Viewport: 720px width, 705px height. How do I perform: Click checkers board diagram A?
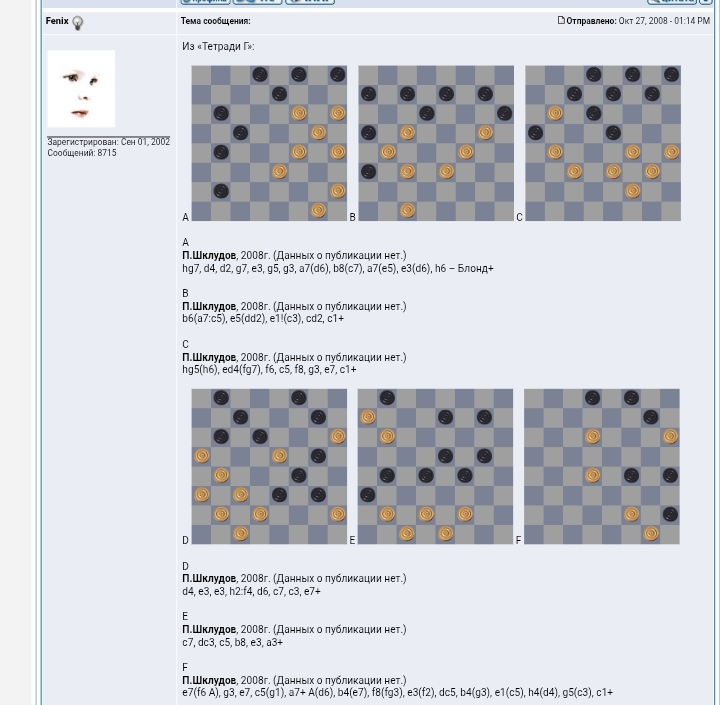(269, 143)
